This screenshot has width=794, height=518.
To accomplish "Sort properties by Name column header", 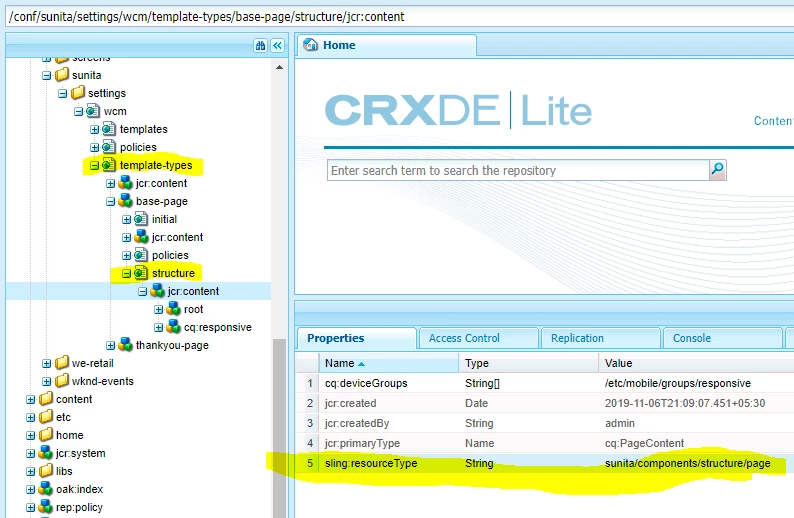I will tap(388, 363).
